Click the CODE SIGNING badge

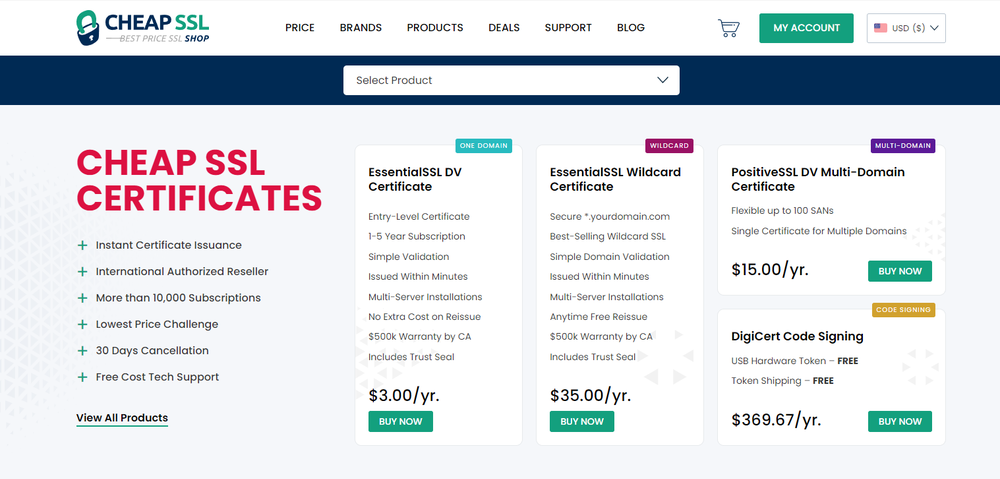(x=903, y=310)
